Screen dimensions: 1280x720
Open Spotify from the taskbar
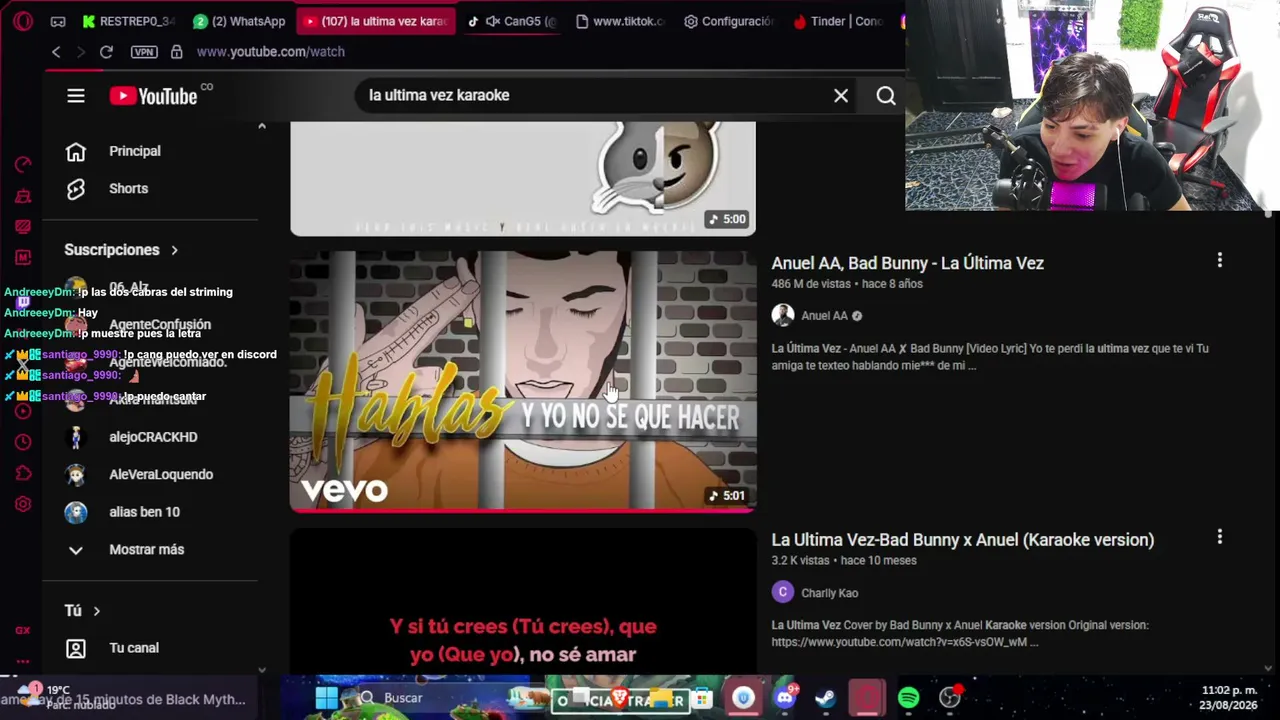908,698
